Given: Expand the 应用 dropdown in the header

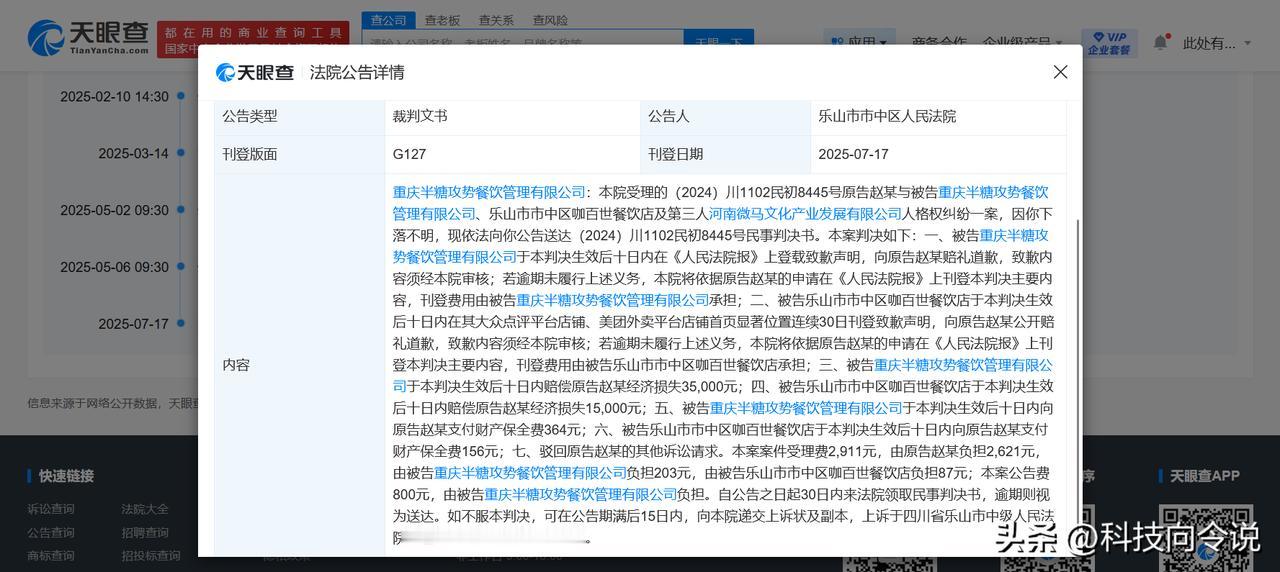Looking at the screenshot, I should pos(860,43).
